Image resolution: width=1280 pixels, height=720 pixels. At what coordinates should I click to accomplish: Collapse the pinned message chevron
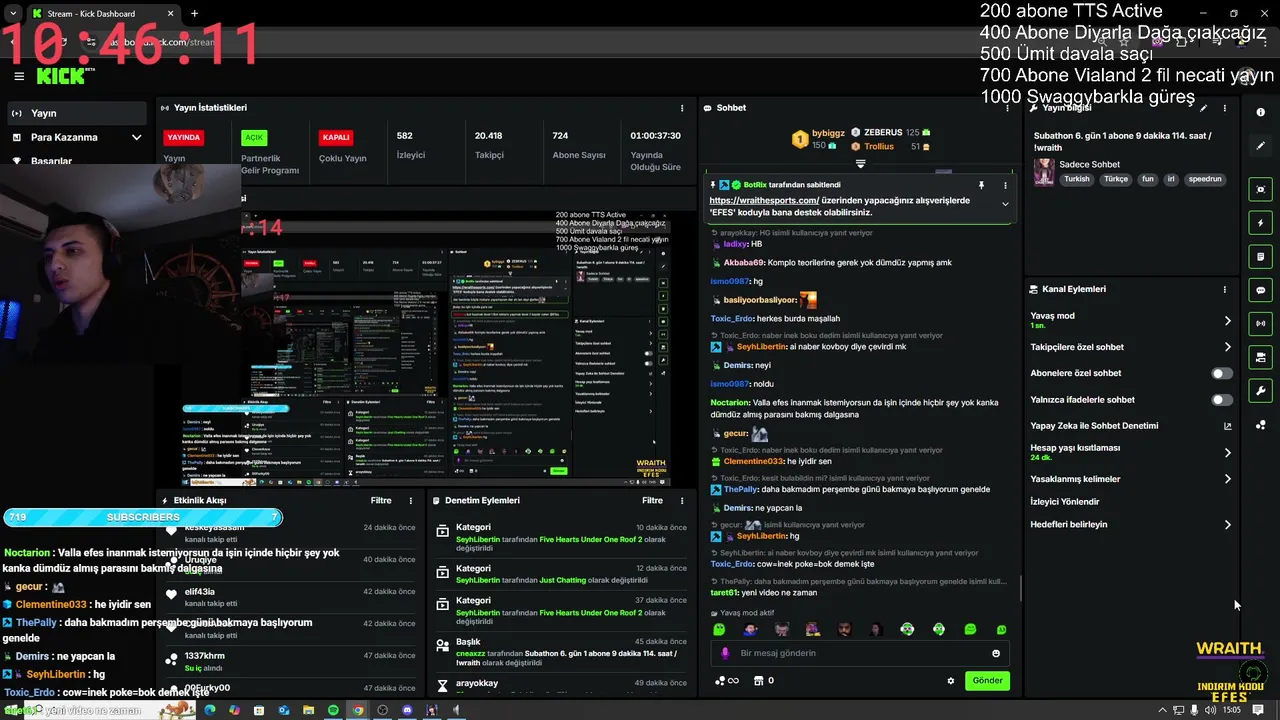click(1005, 204)
